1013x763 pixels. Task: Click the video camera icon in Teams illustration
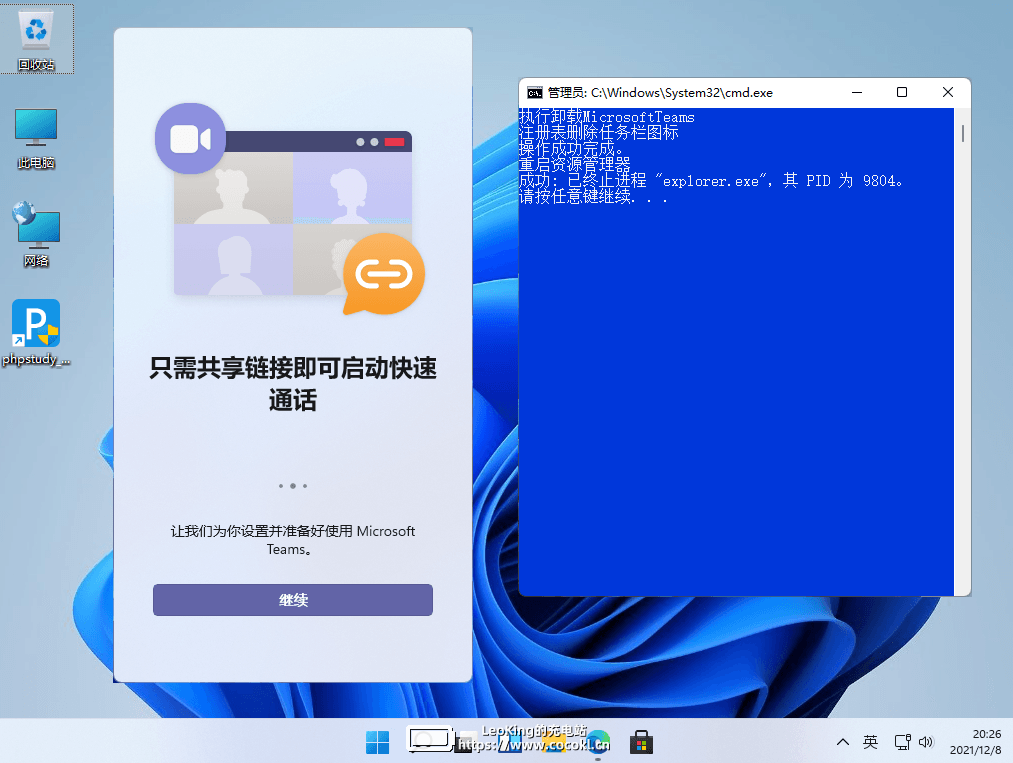(191, 138)
